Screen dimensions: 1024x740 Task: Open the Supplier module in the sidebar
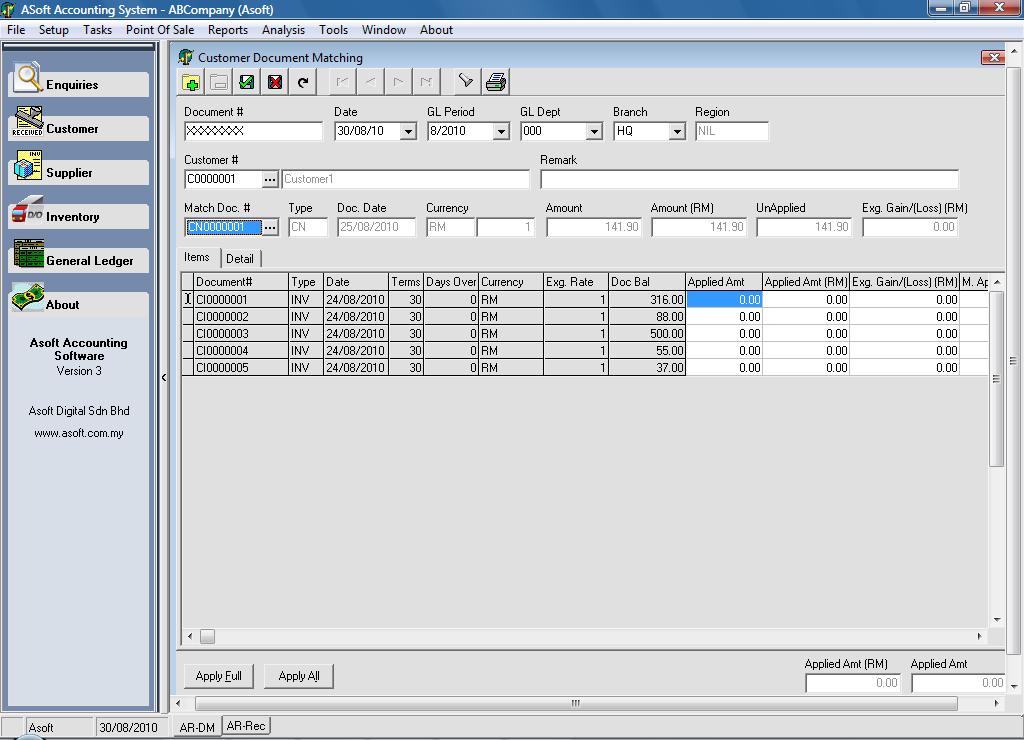(x=78, y=172)
